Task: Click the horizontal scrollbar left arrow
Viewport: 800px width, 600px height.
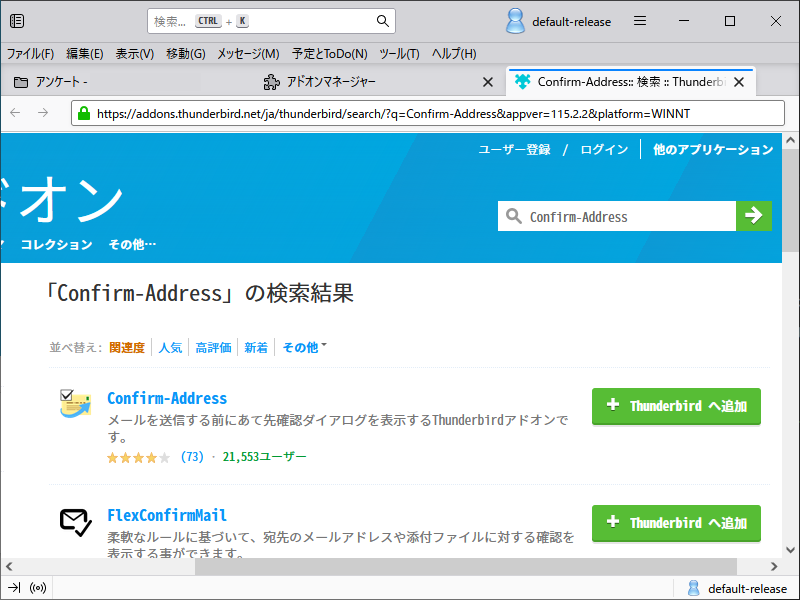Action: click(x=9, y=566)
